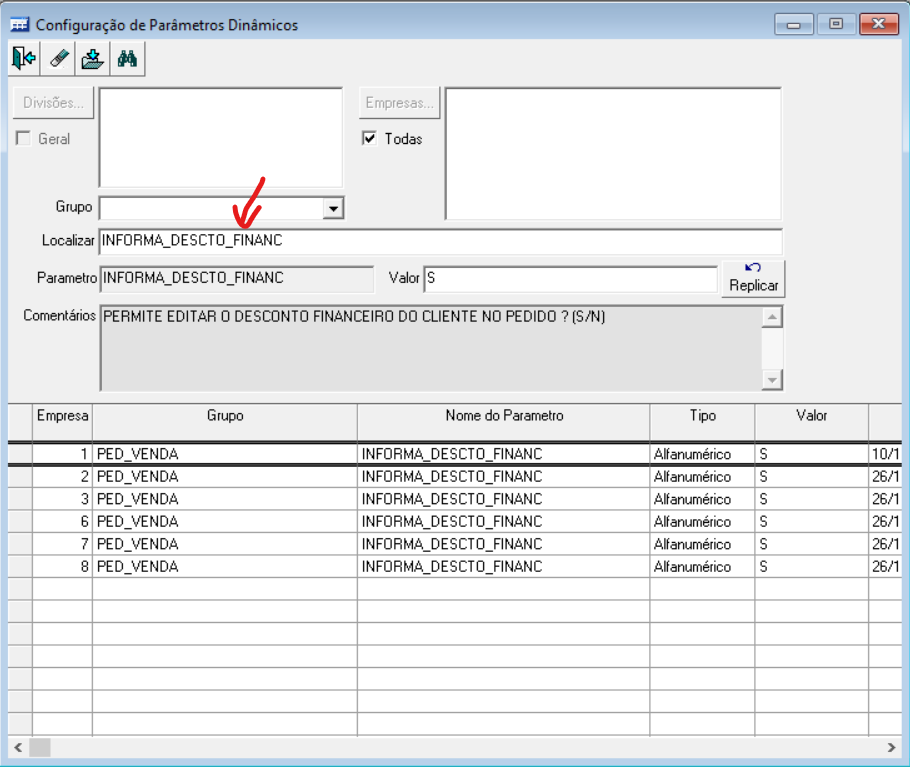Click the Tipo column header
Image resolution: width=910 pixels, height=767 pixels.
pos(702,422)
